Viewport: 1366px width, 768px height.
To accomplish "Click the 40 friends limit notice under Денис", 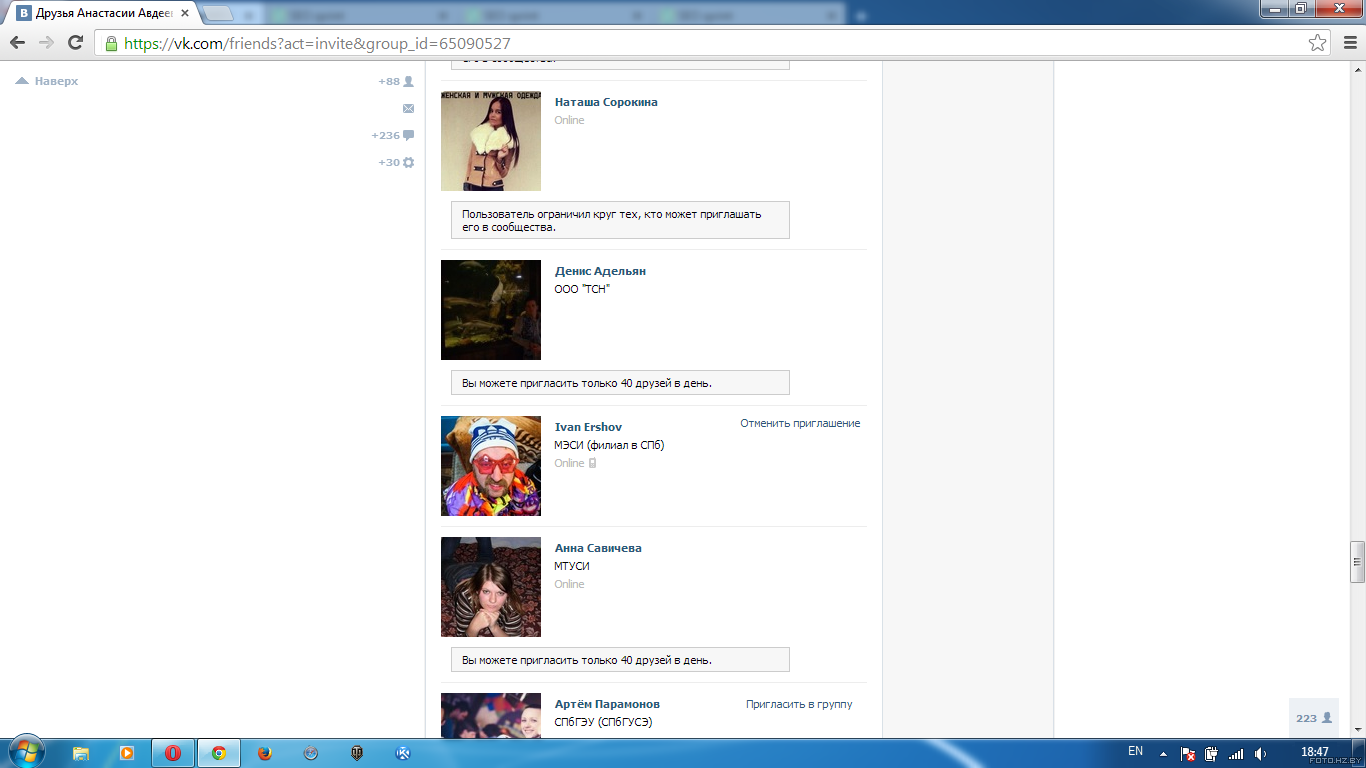I will click(x=620, y=383).
